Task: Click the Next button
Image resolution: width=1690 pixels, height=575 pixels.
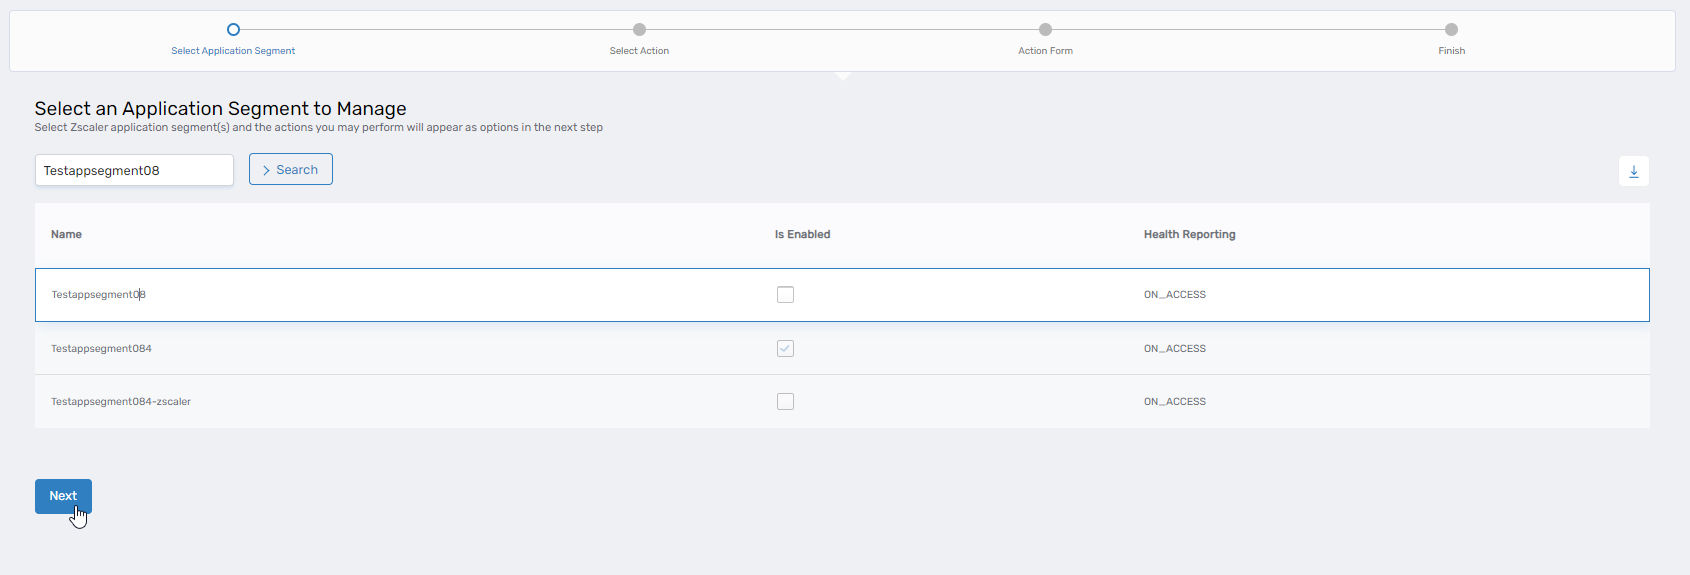Action: pos(63,496)
